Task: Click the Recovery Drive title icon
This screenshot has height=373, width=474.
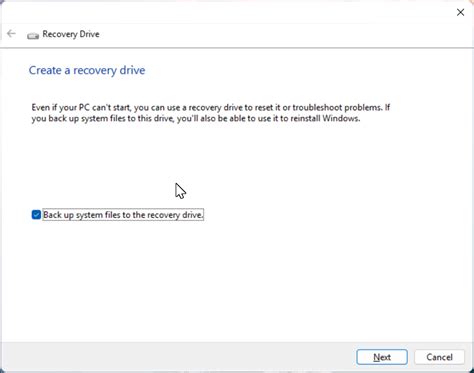Action: (x=33, y=35)
